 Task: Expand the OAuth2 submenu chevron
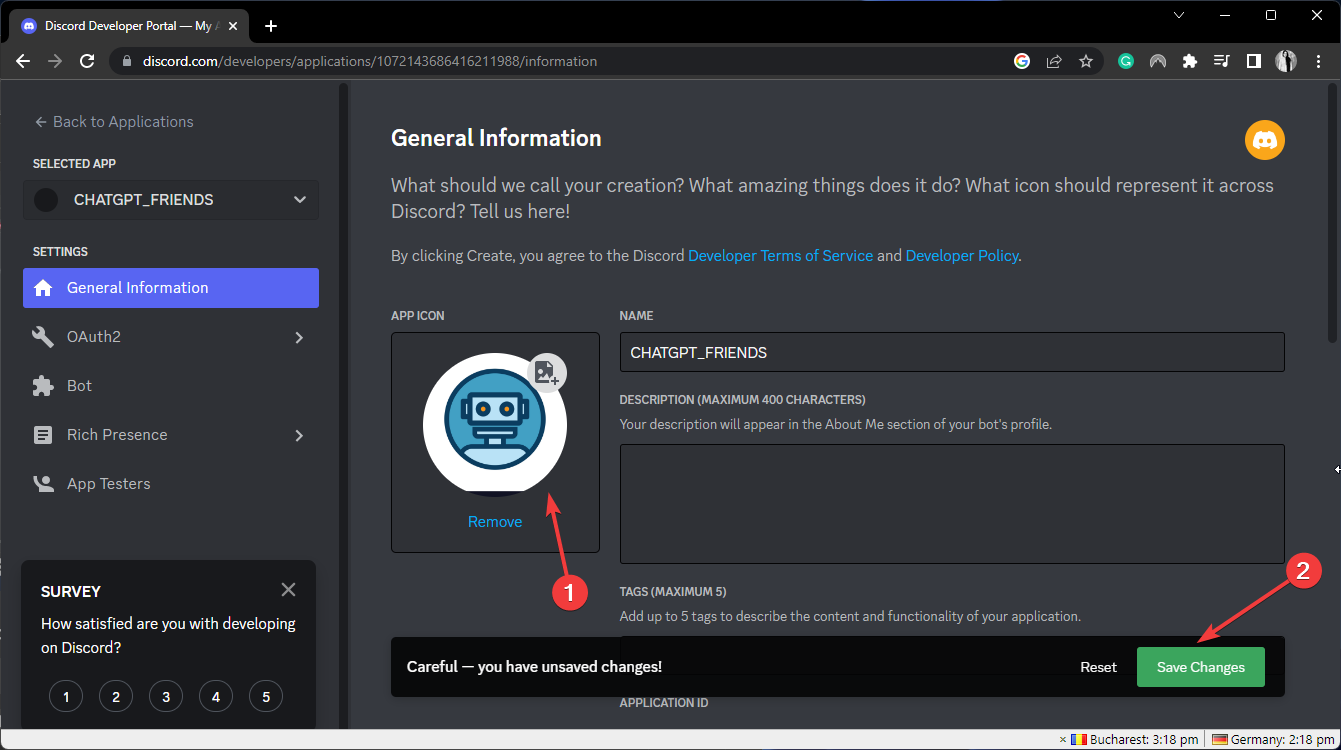coord(299,338)
